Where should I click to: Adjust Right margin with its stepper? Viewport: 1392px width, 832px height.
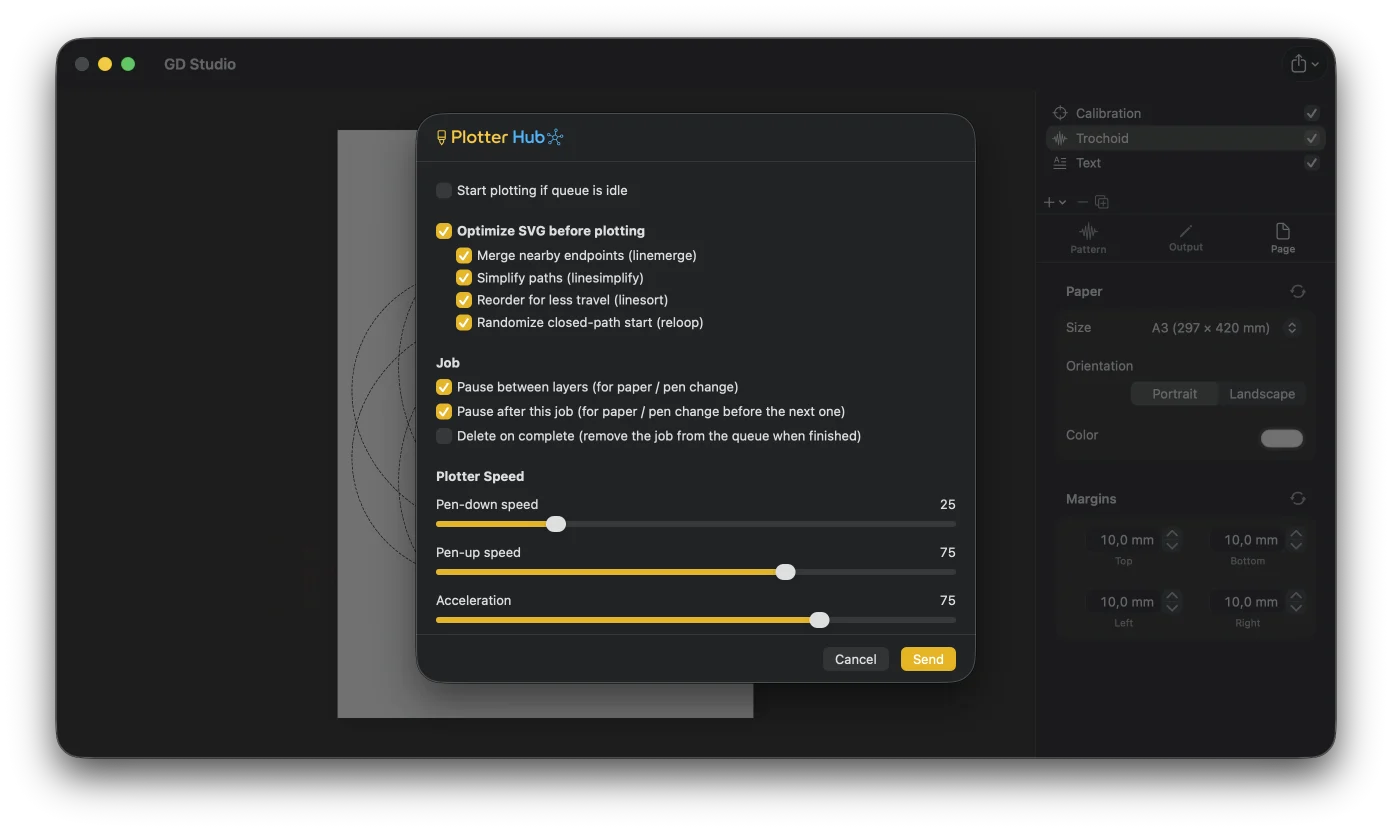[1296, 602]
